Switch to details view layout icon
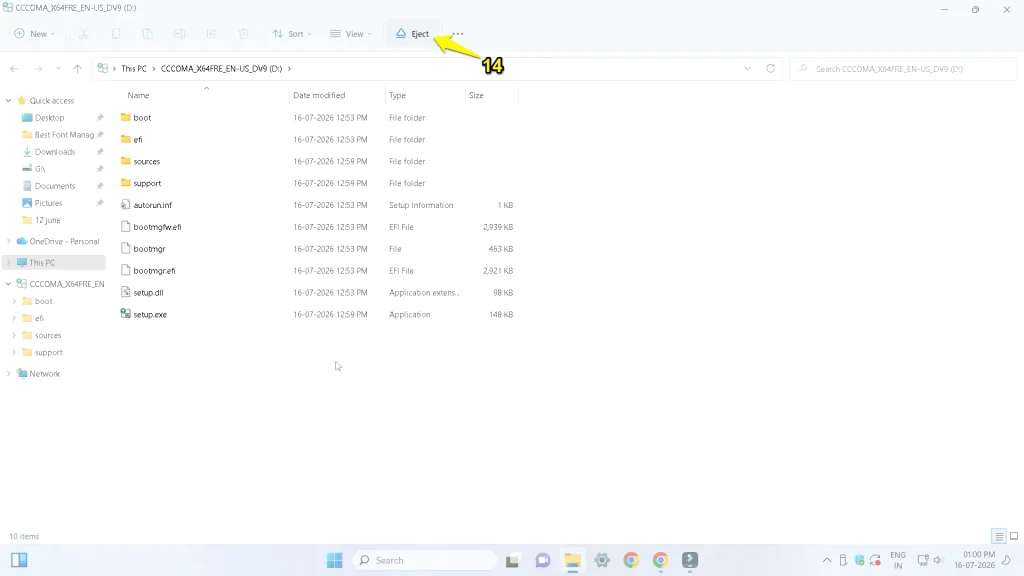 tap(999, 536)
